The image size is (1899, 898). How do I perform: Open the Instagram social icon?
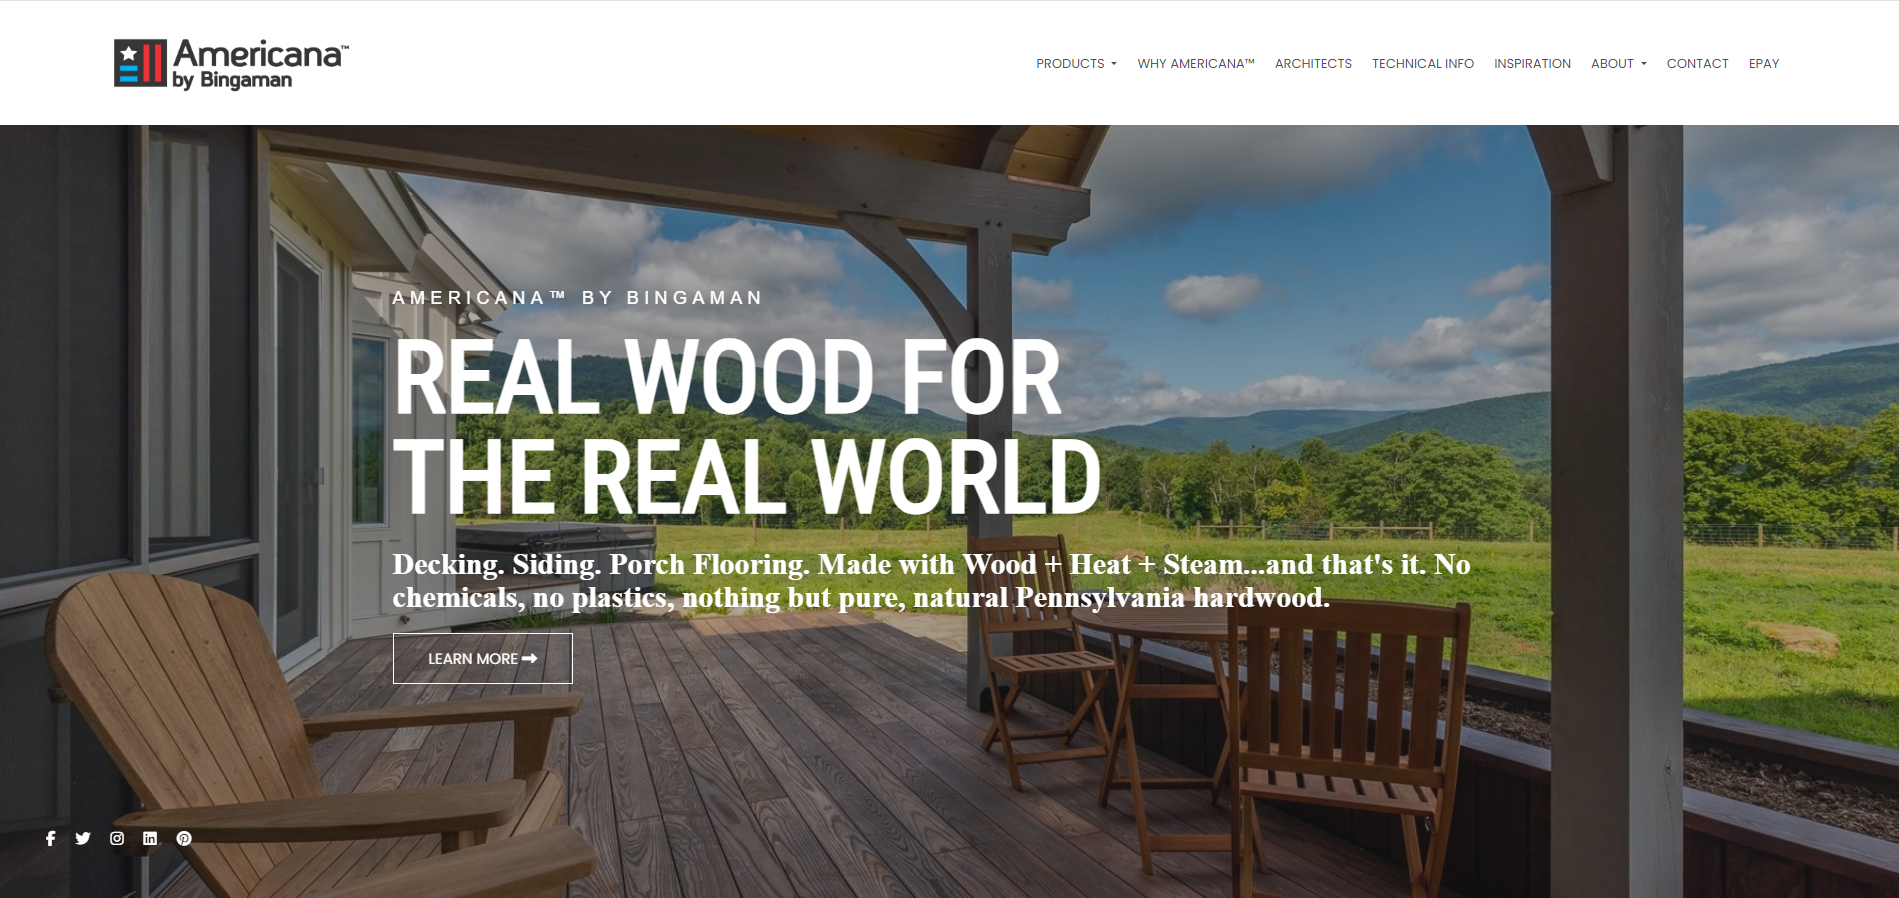117,838
